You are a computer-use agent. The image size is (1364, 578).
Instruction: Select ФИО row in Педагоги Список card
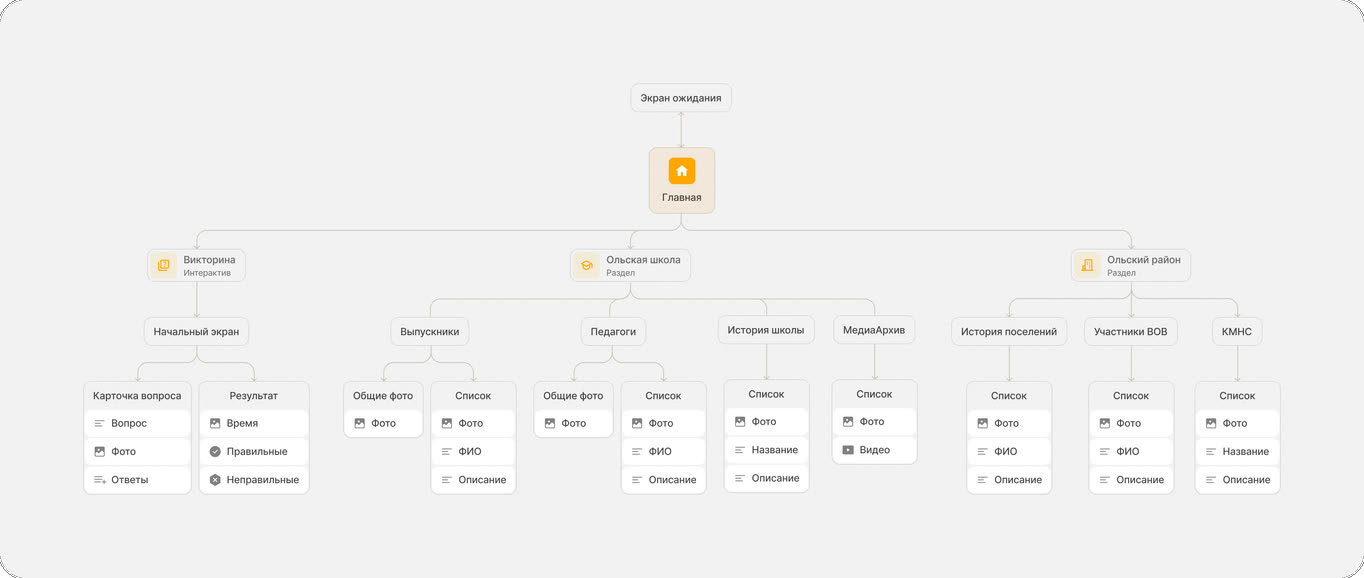click(x=663, y=451)
